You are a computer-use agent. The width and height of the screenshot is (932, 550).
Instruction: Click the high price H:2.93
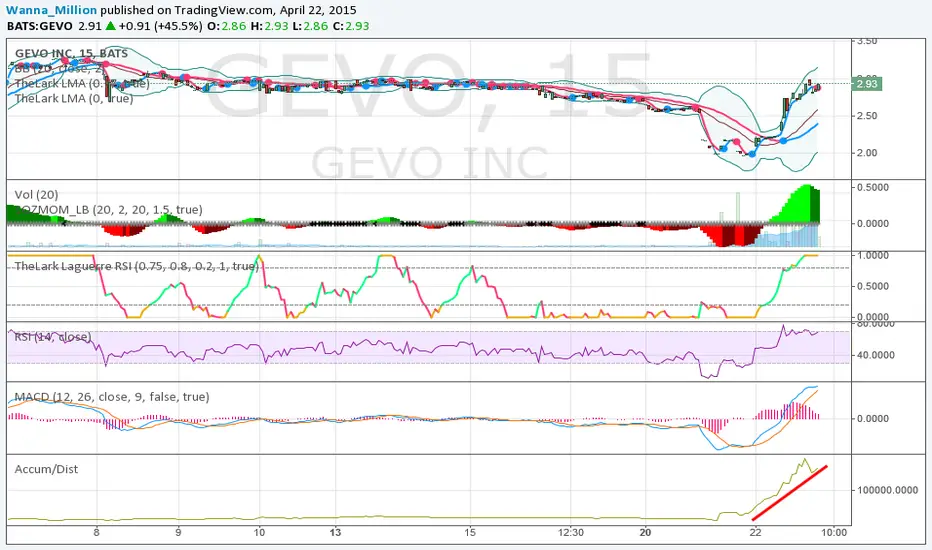tap(269, 26)
